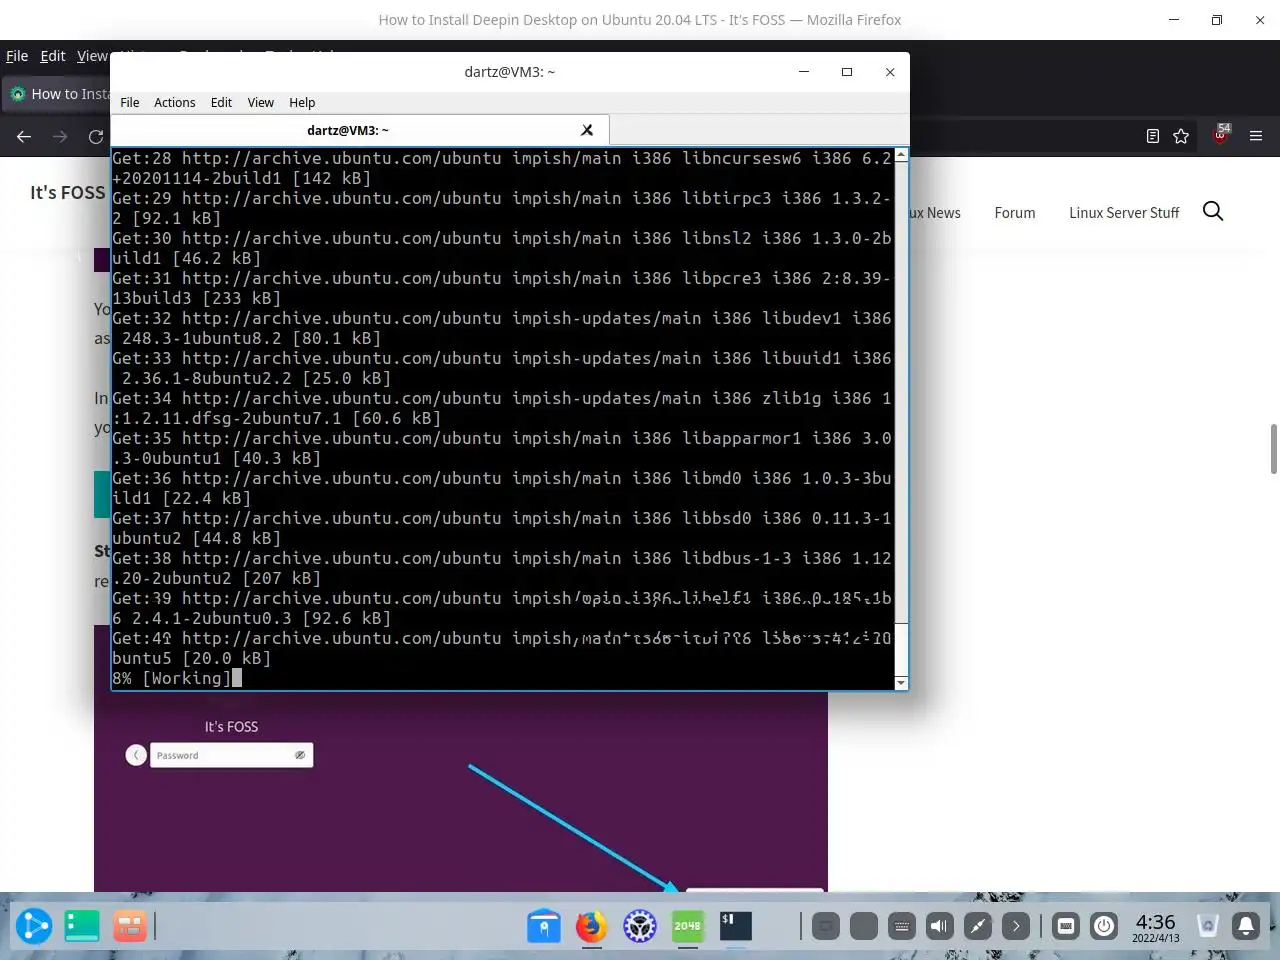Maximize the terminal window

[x=847, y=72]
